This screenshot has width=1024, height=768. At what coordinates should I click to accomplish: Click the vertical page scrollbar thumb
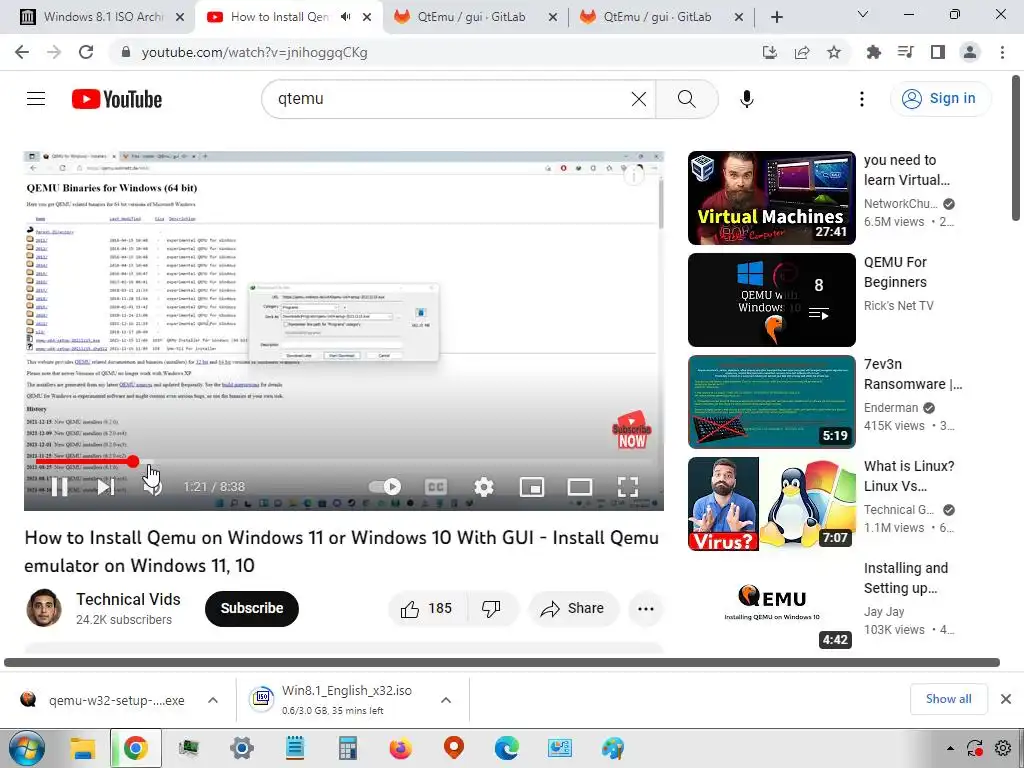(x=1016, y=150)
